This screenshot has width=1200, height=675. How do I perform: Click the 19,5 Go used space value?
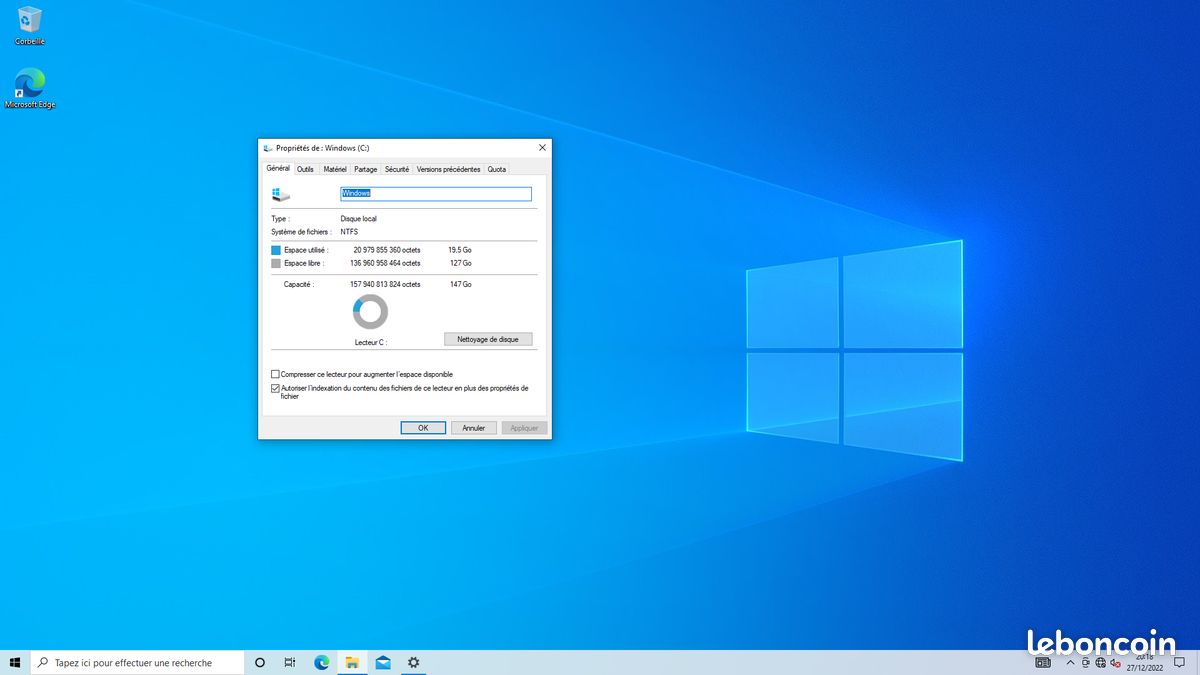[x=460, y=250]
